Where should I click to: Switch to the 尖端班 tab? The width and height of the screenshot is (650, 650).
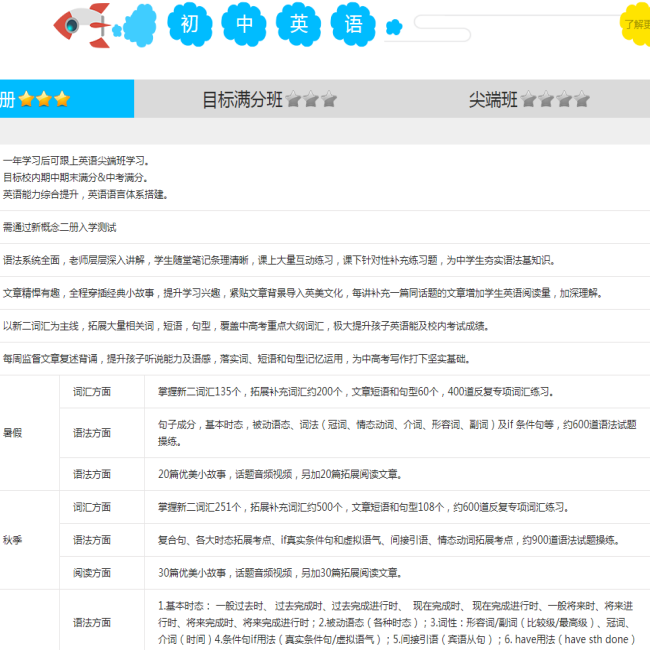(x=493, y=99)
